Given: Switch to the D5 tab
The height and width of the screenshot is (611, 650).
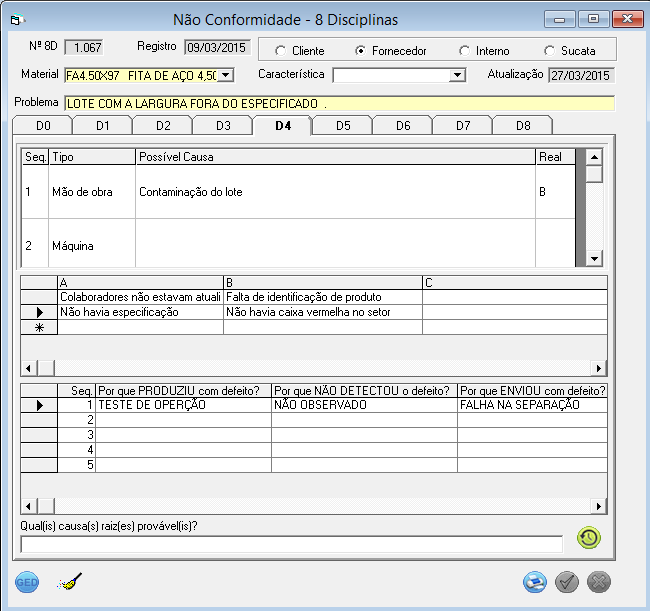Looking at the screenshot, I should [343, 126].
